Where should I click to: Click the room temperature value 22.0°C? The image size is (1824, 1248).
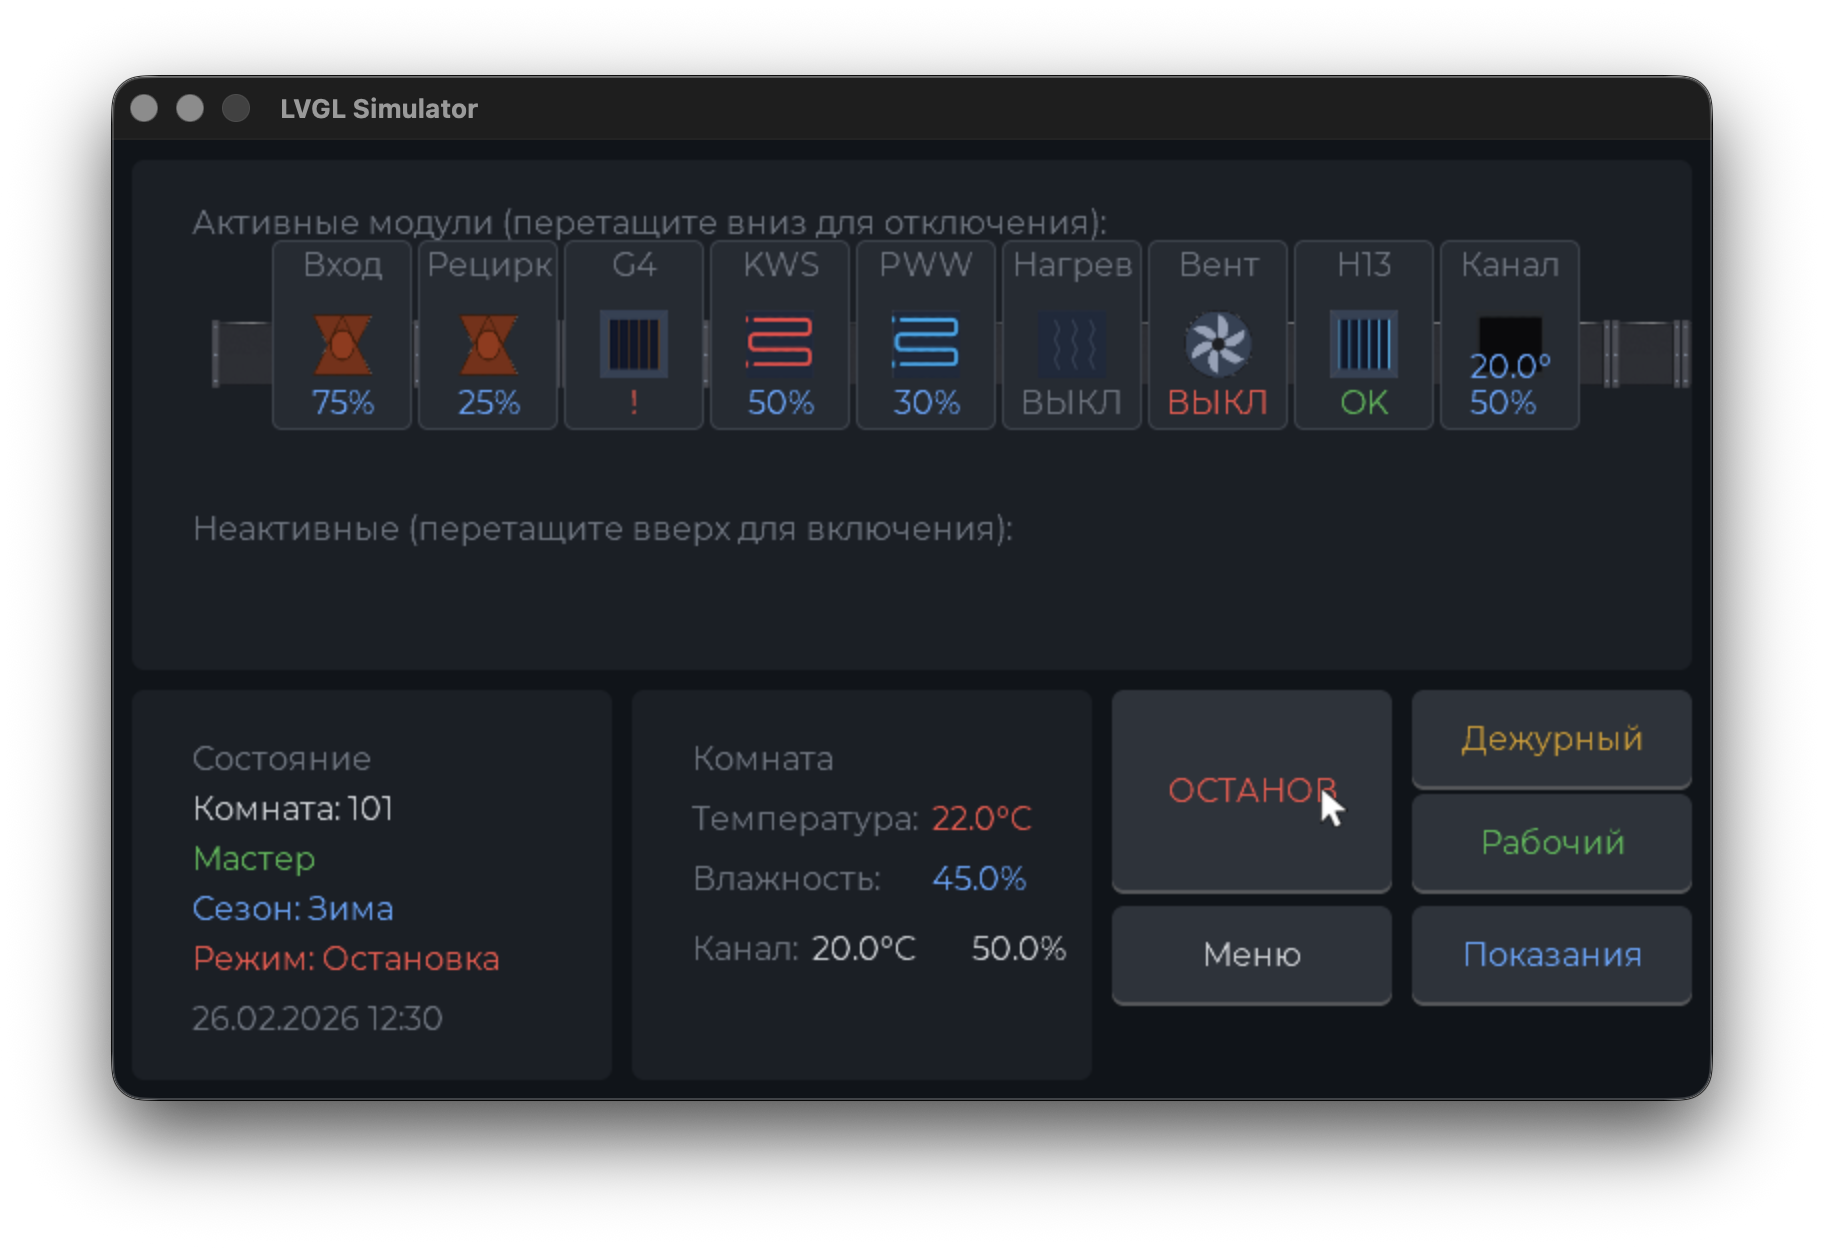[x=981, y=819]
